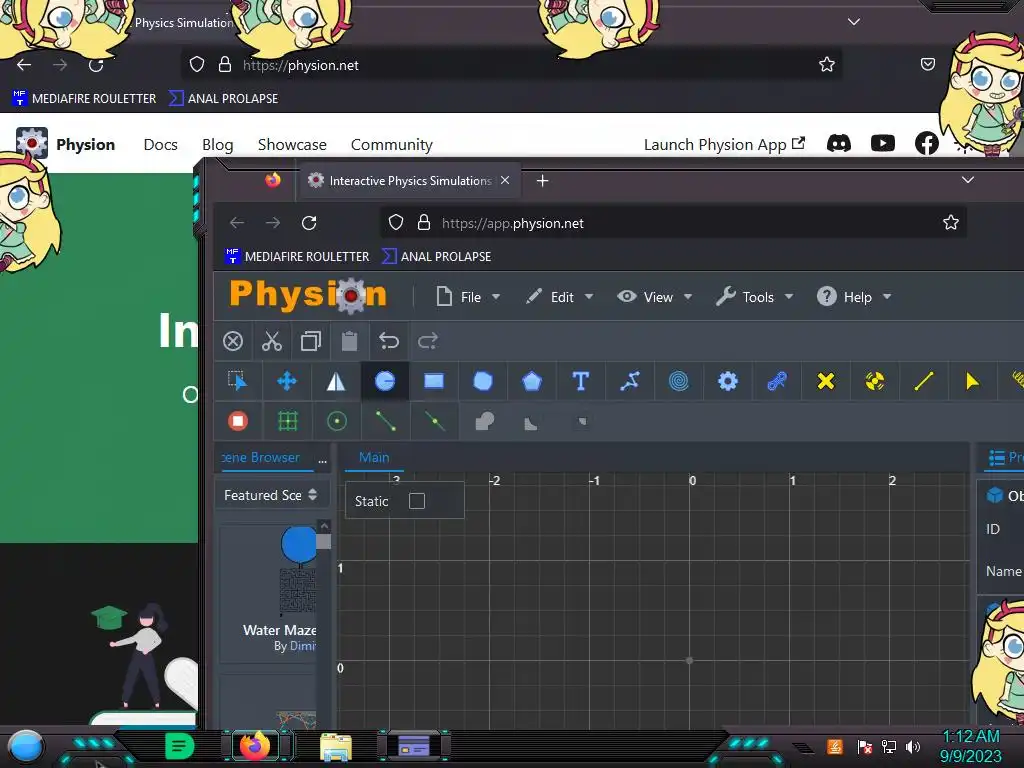Click the Copy icon in the toolbar

click(x=311, y=341)
